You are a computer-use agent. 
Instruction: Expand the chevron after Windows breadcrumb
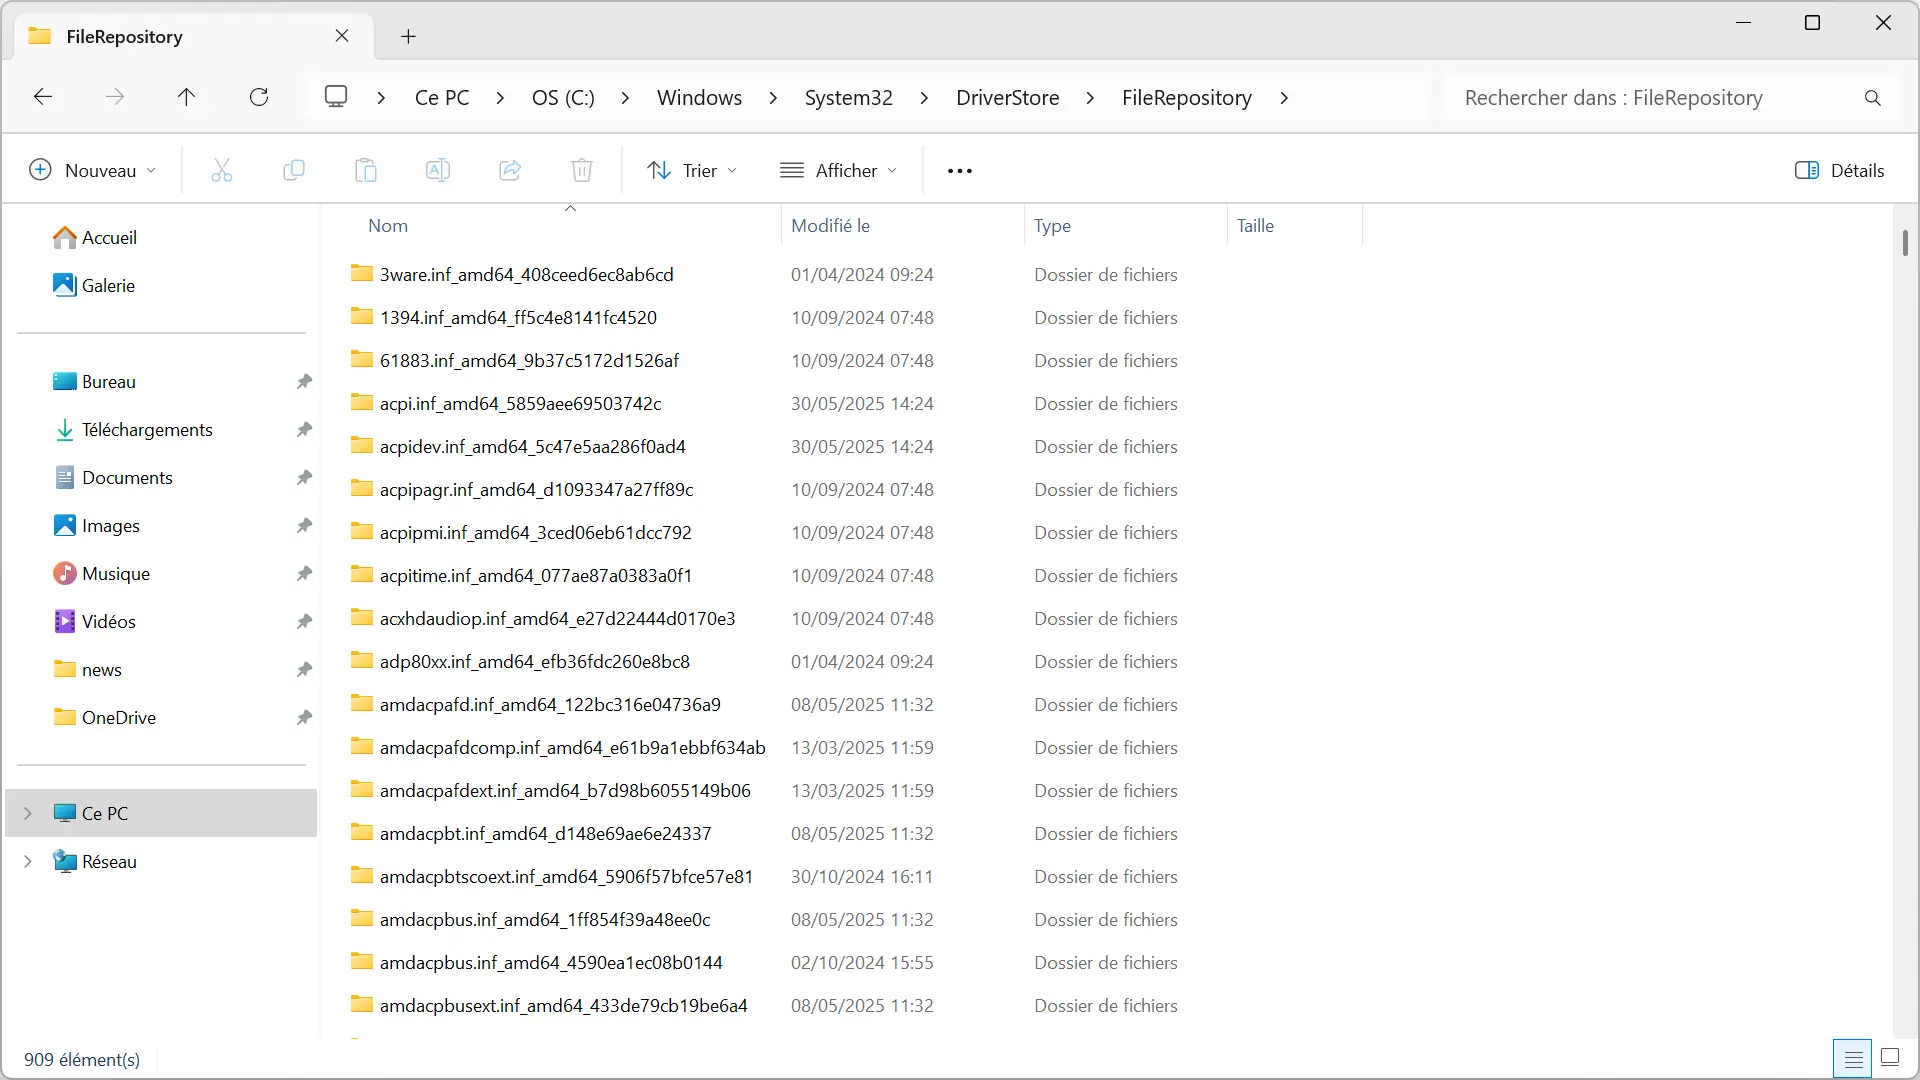coord(773,98)
